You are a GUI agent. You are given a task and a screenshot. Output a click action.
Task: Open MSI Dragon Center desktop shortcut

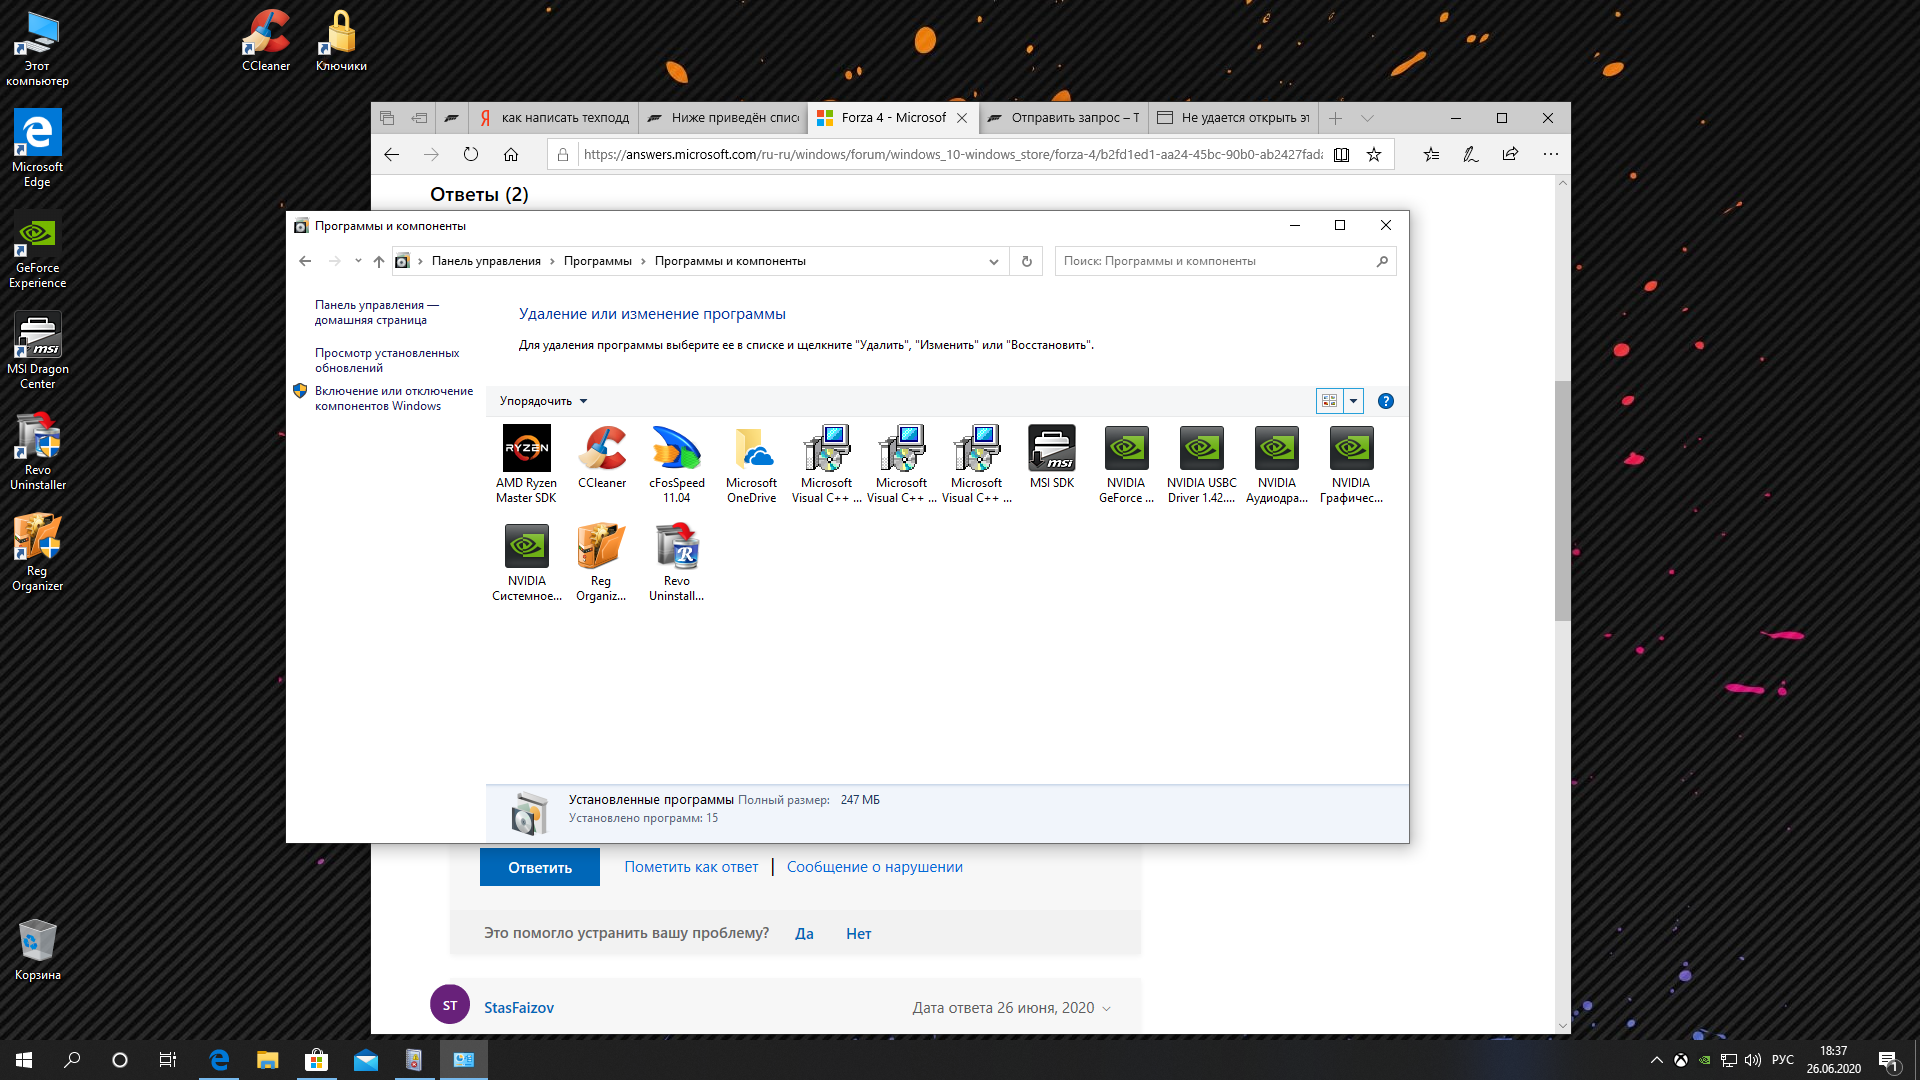pos(37,351)
